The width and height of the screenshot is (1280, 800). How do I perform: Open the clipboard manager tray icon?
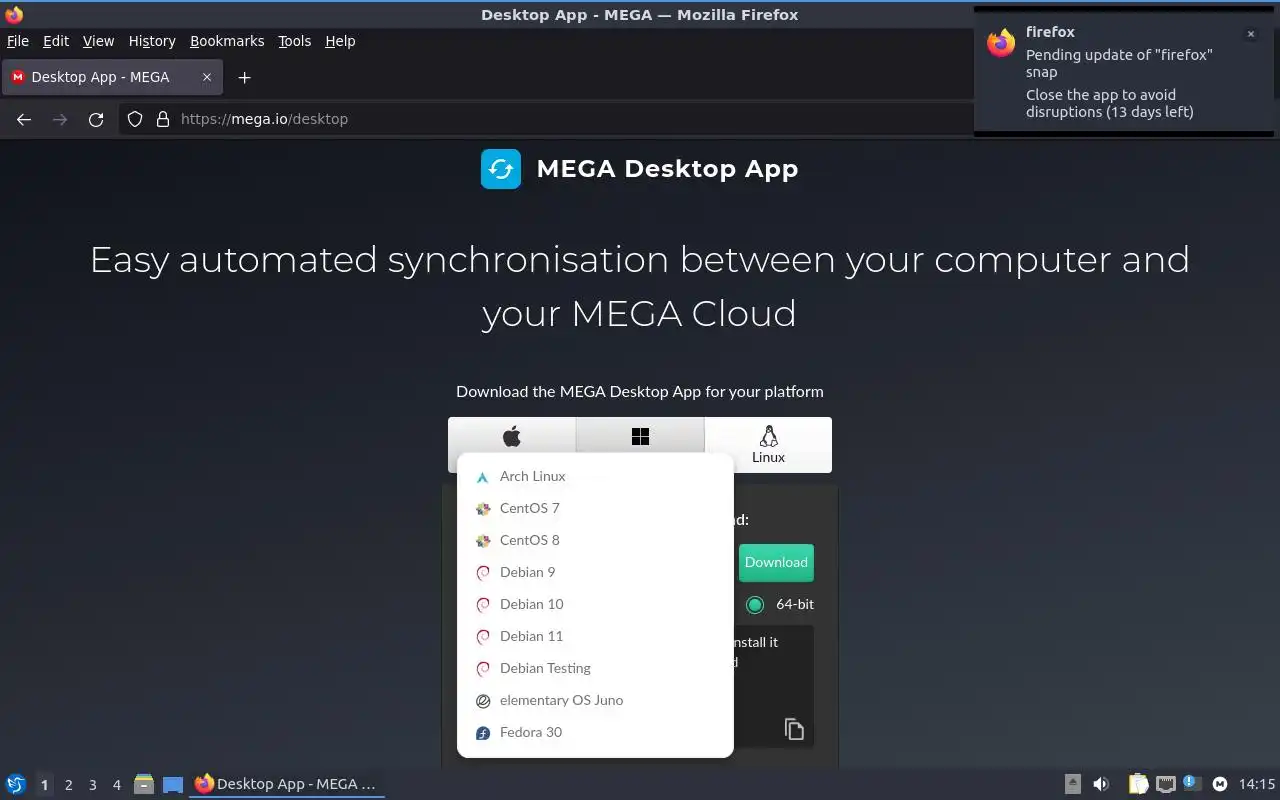tap(1138, 784)
